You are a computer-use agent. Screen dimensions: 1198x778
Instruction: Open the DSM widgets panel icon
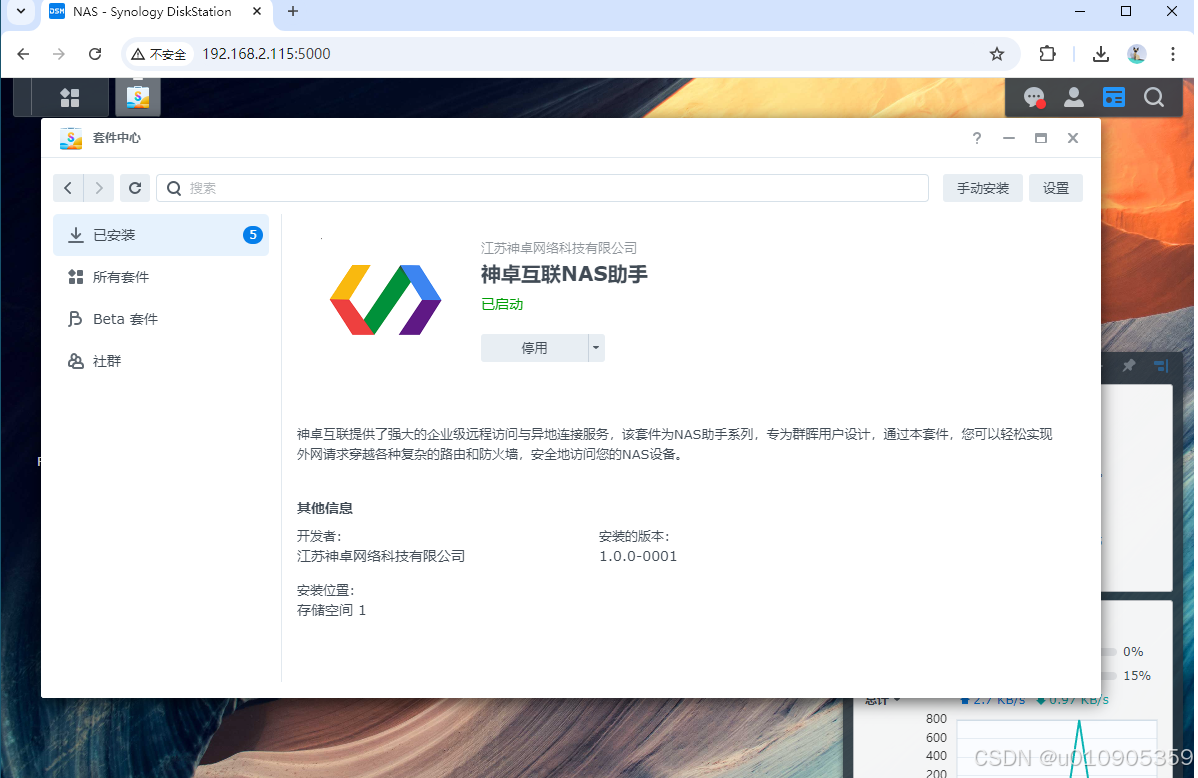[x=1114, y=97]
